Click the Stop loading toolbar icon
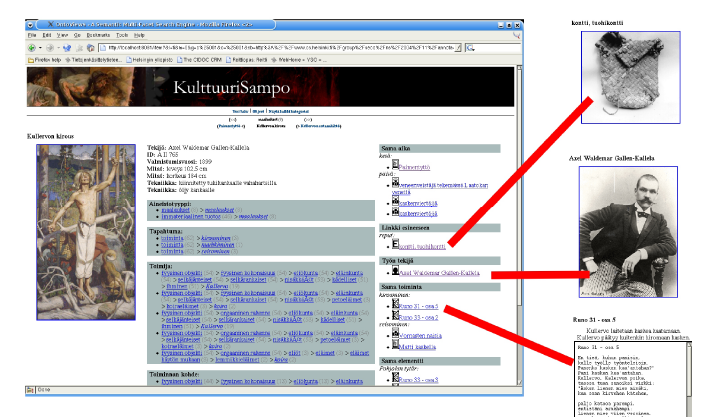This screenshot has height=417, width=722. point(80,47)
